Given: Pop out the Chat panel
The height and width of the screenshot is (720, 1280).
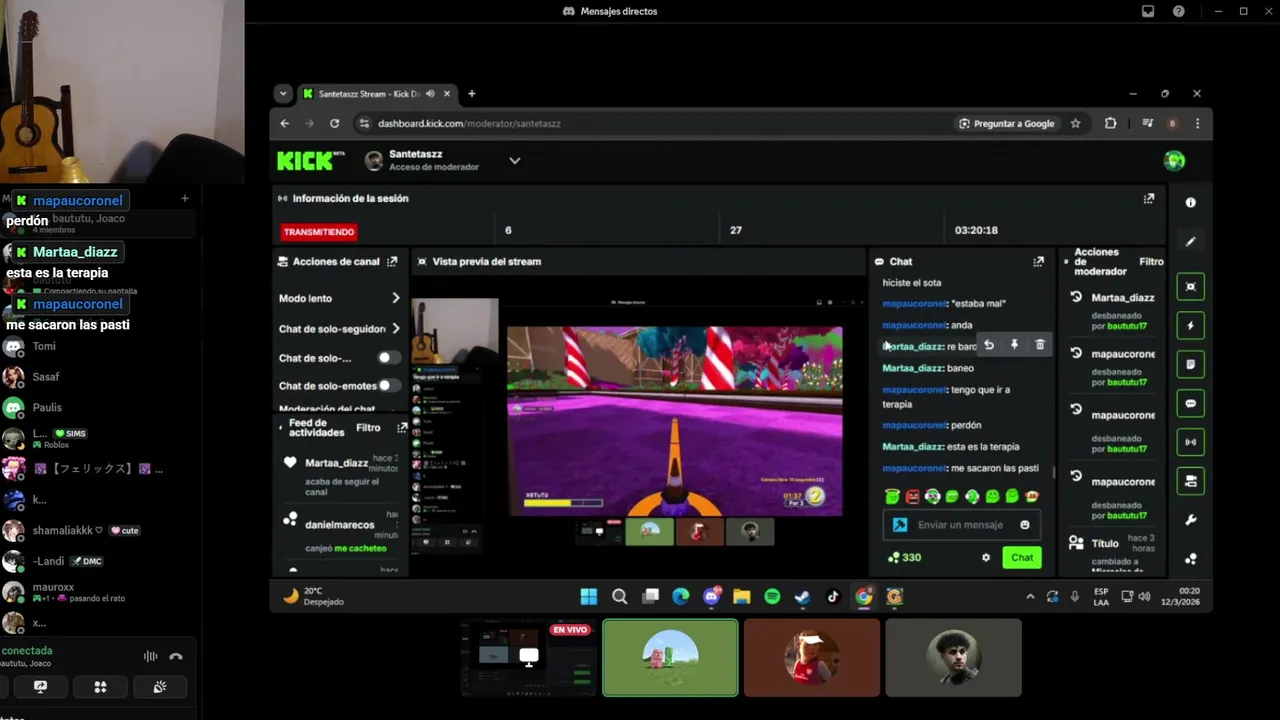Looking at the screenshot, I should coord(1038,261).
